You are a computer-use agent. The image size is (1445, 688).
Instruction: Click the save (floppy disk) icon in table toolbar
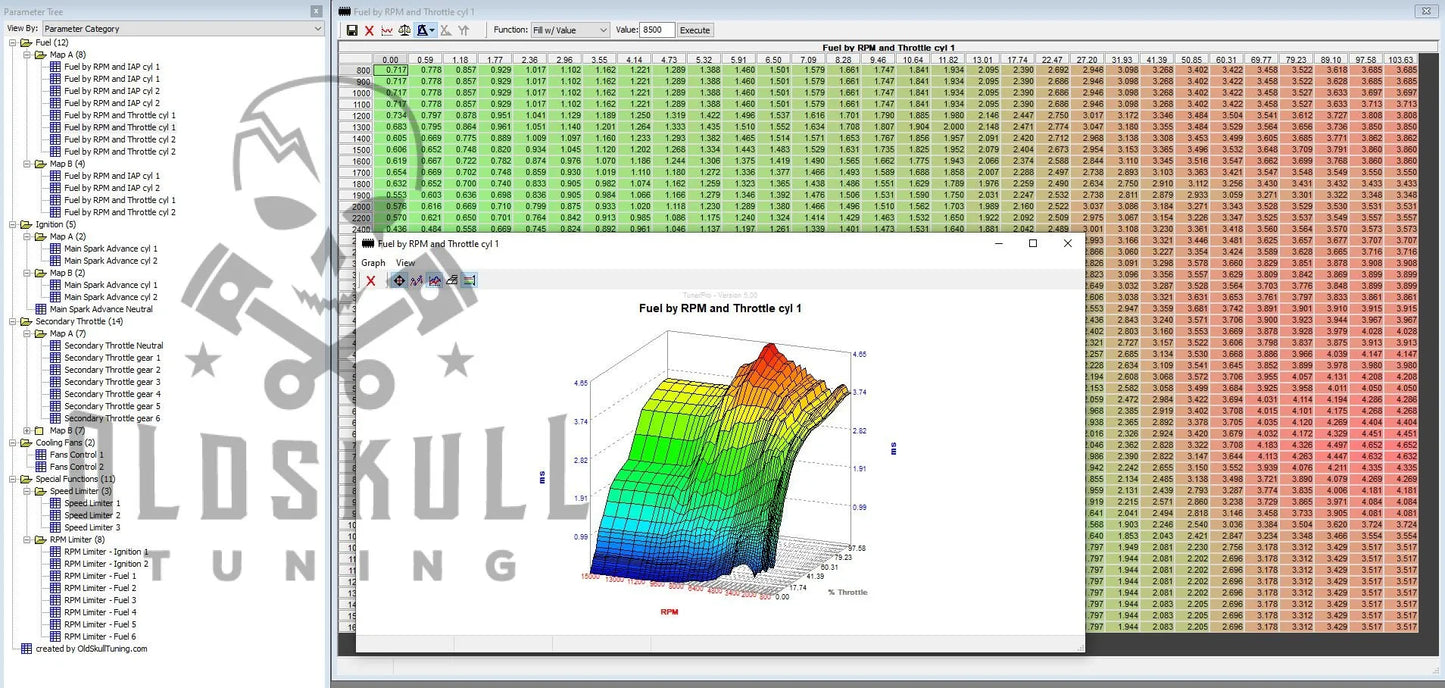(352, 31)
